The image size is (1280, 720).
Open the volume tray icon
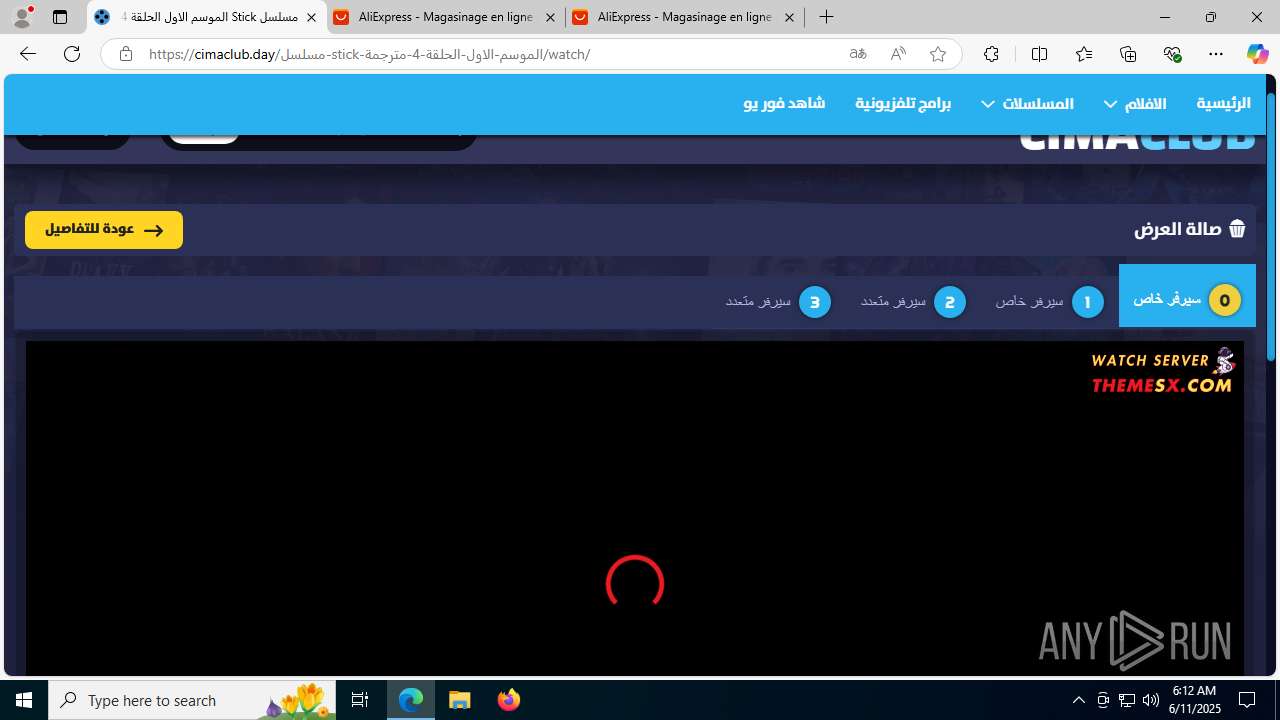1150,700
